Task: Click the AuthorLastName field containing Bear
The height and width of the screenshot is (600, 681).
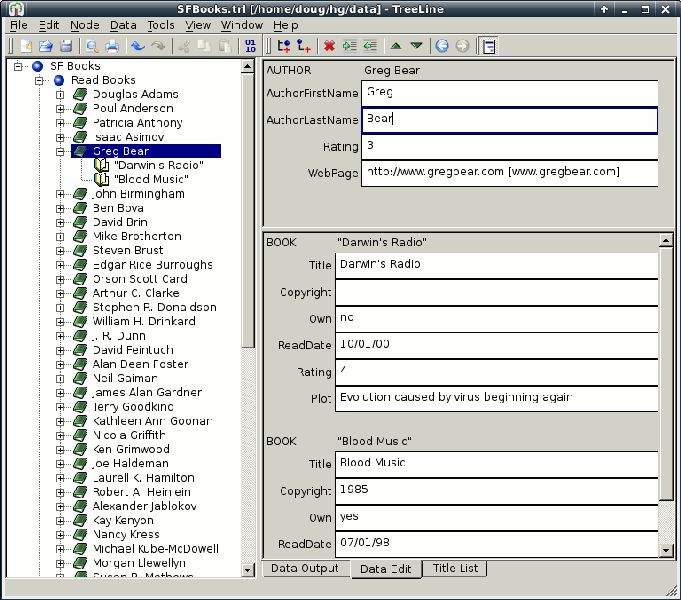Action: pyautogui.click(x=509, y=120)
